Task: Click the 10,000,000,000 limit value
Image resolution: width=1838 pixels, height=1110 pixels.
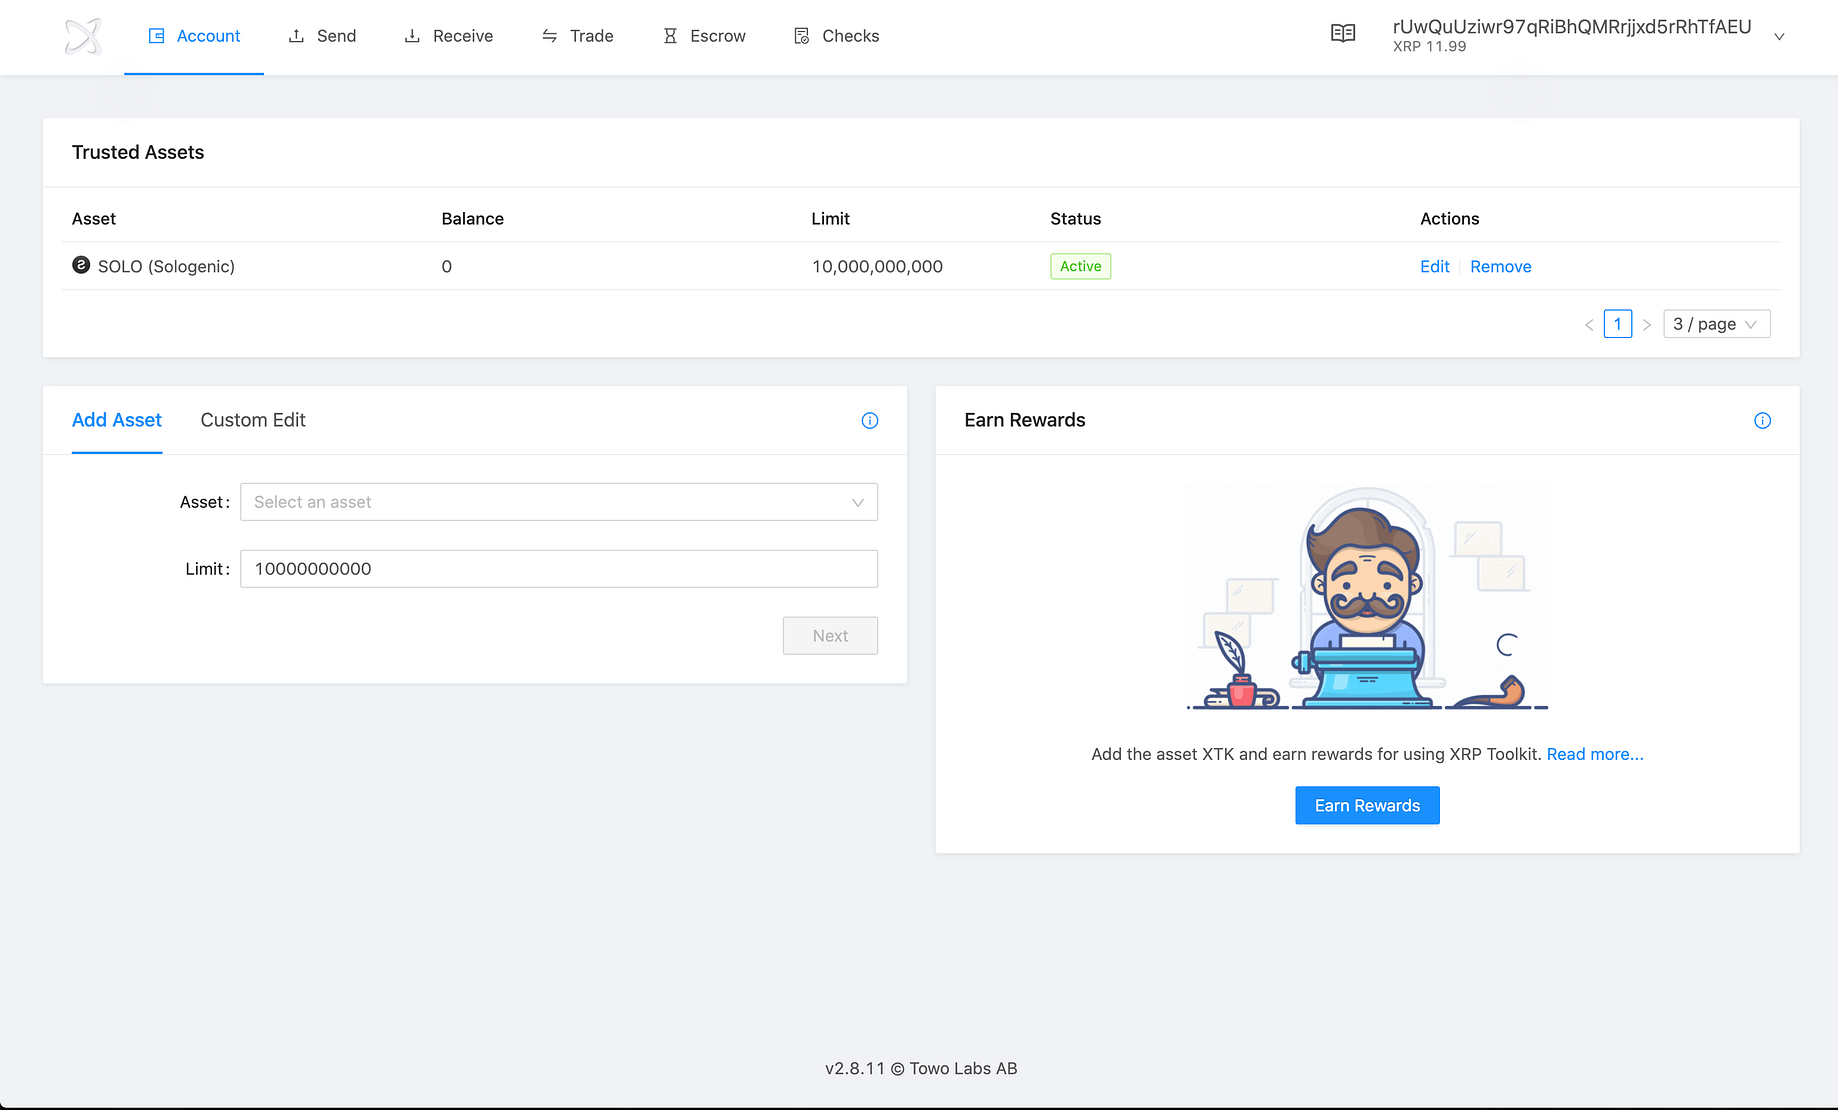Action: 877,266
